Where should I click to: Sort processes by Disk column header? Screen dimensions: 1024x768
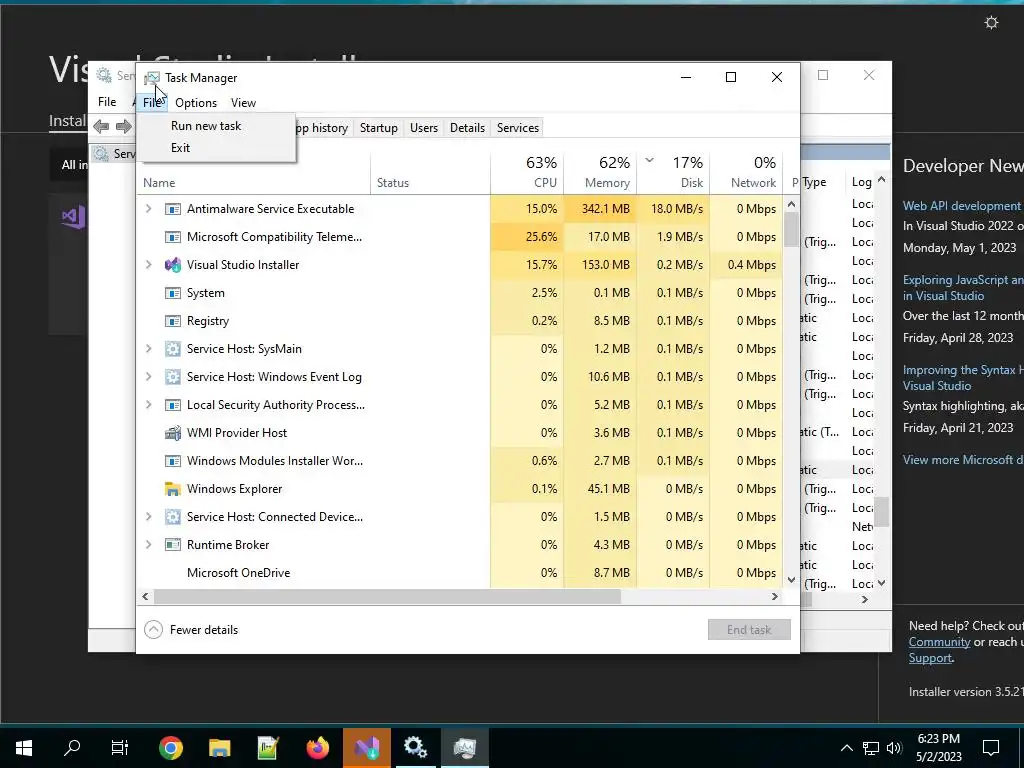(673, 172)
